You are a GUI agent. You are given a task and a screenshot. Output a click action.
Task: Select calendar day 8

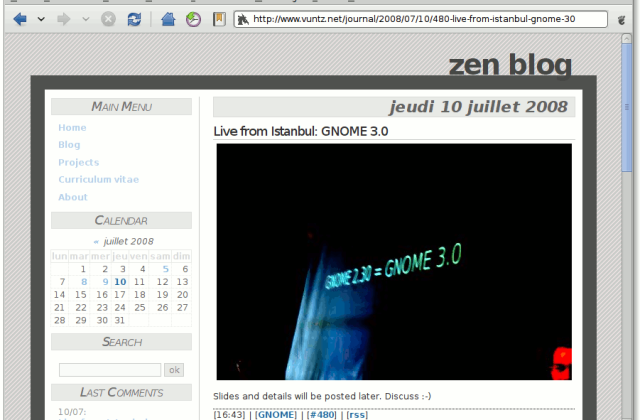pos(84,282)
